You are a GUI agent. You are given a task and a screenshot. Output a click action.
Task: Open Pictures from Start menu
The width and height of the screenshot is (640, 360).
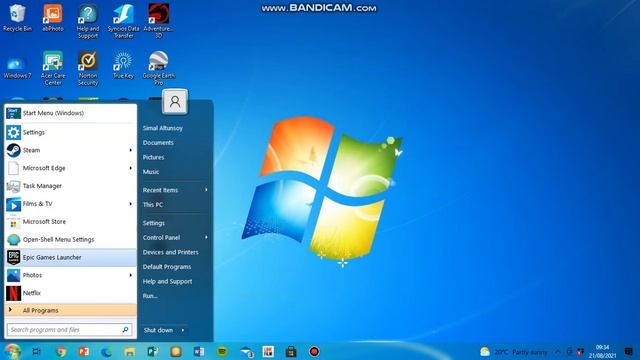point(153,158)
